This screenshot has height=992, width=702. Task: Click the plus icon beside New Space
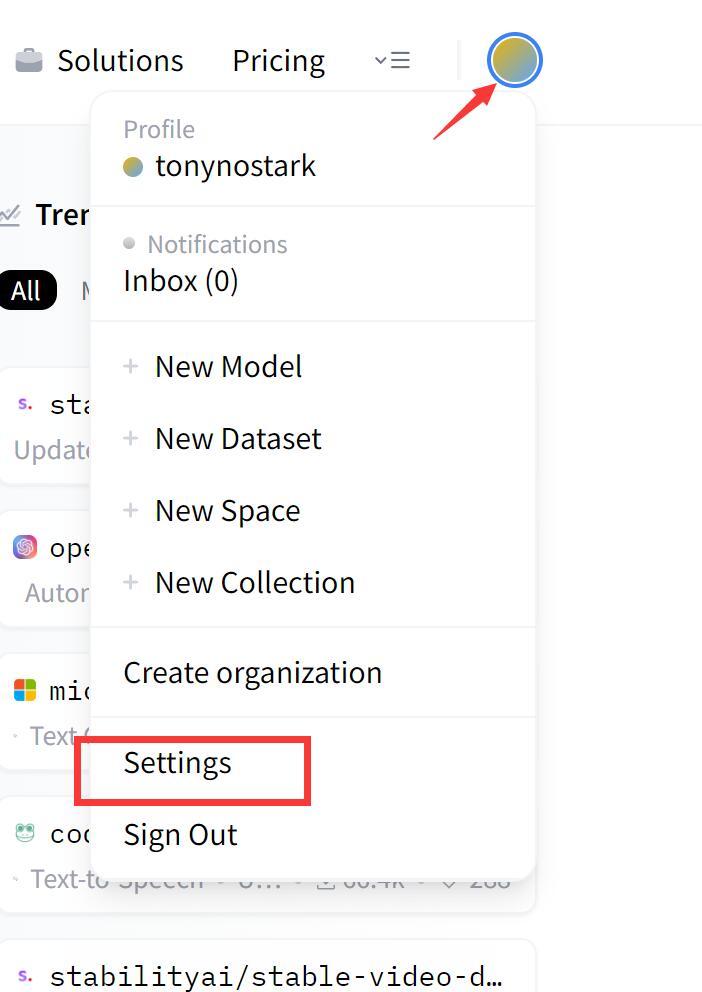[130, 511]
